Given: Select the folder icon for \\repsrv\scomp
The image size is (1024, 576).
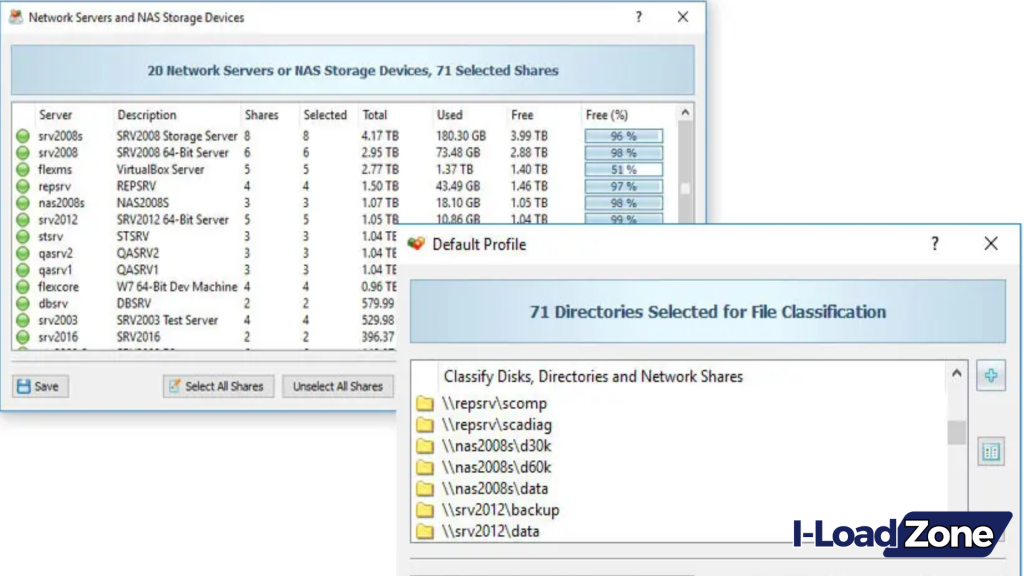Looking at the screenshot, I should tap(427, 404).
